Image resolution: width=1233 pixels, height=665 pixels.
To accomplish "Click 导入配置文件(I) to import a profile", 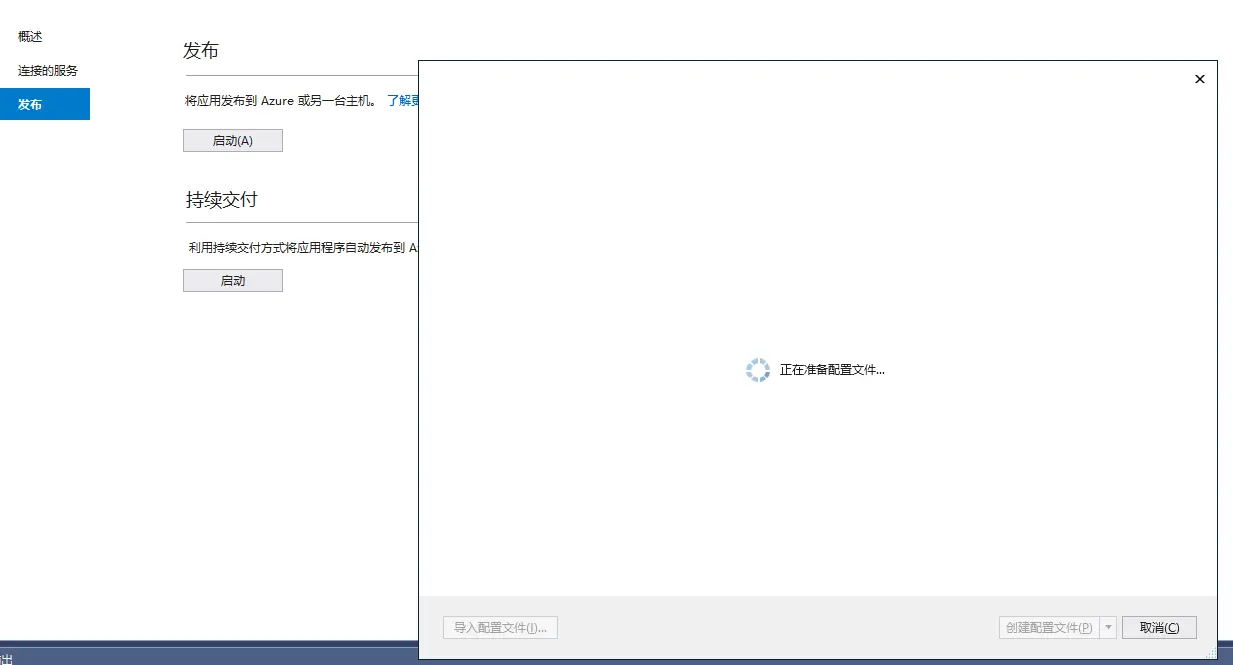I will point(500,627).
